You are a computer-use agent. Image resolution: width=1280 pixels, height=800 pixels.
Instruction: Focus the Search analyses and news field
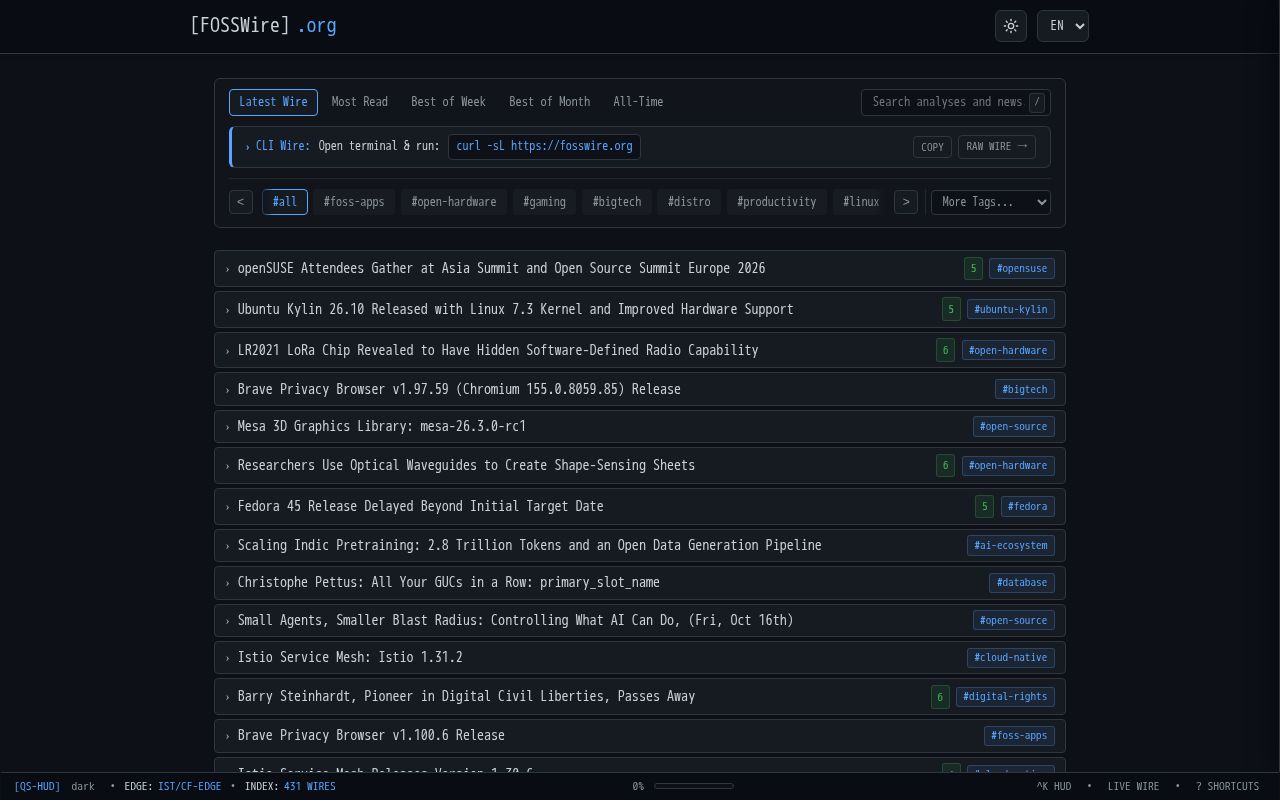956,102
